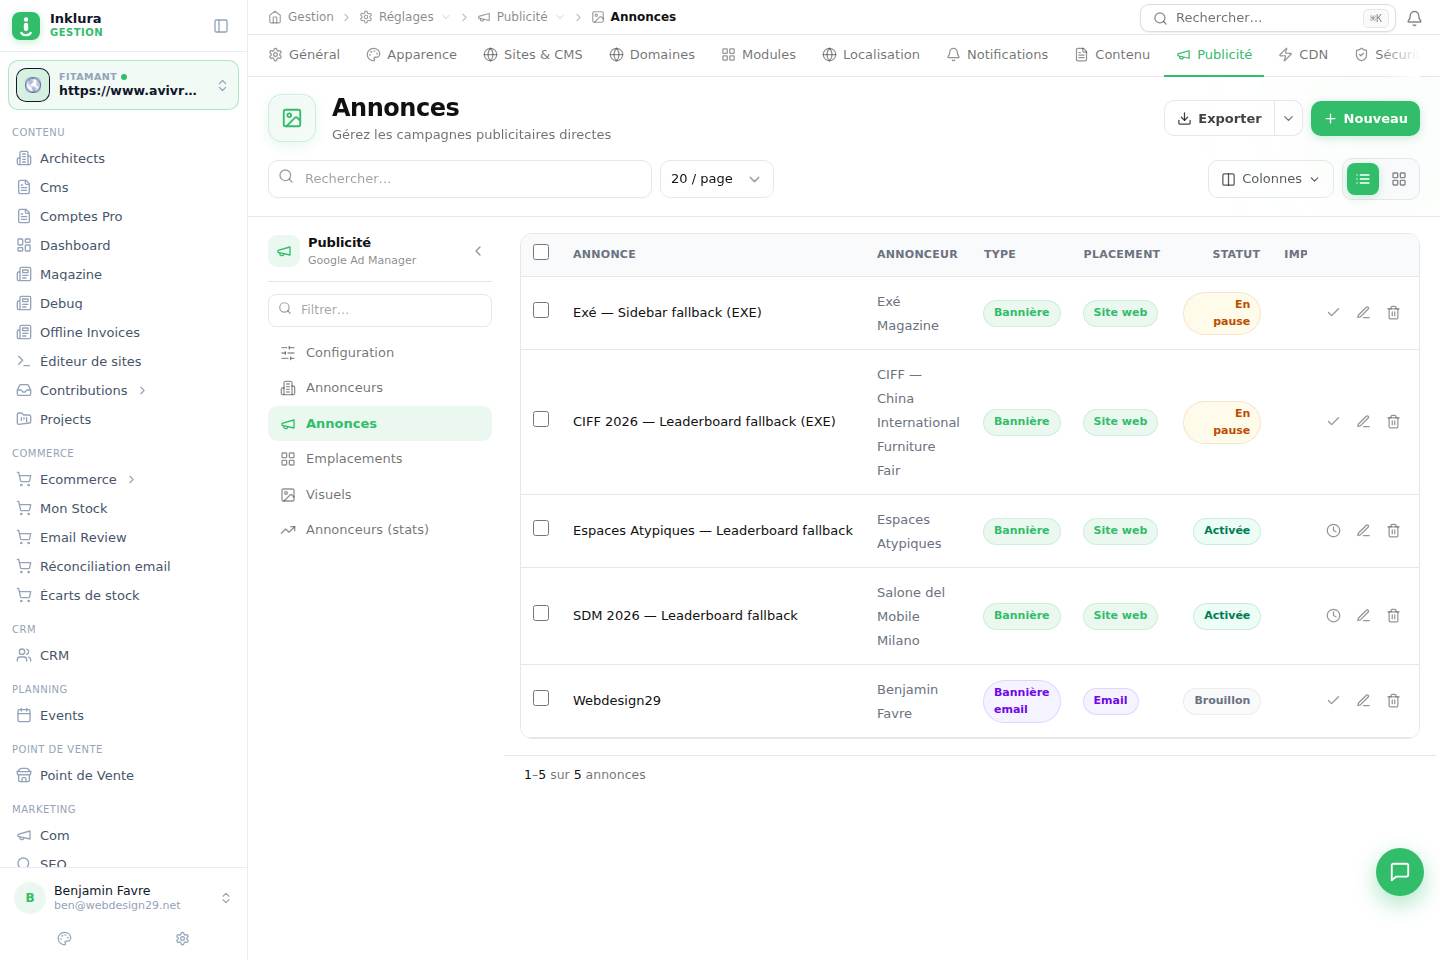The width and height of the screenshot is (1440, 960).
Task: Open the notifications bell icon
Action: [x=1414, y=18]
